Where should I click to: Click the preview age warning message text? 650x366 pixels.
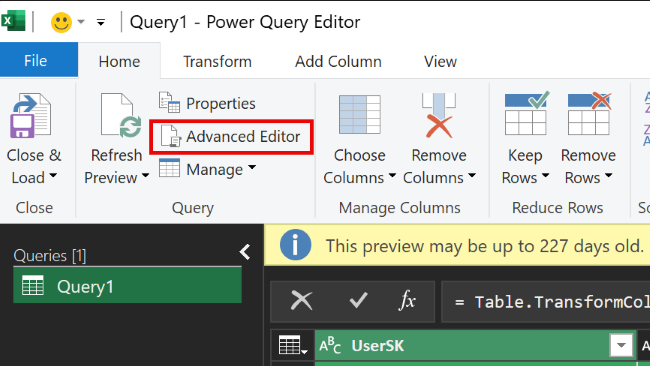(485, 246)
